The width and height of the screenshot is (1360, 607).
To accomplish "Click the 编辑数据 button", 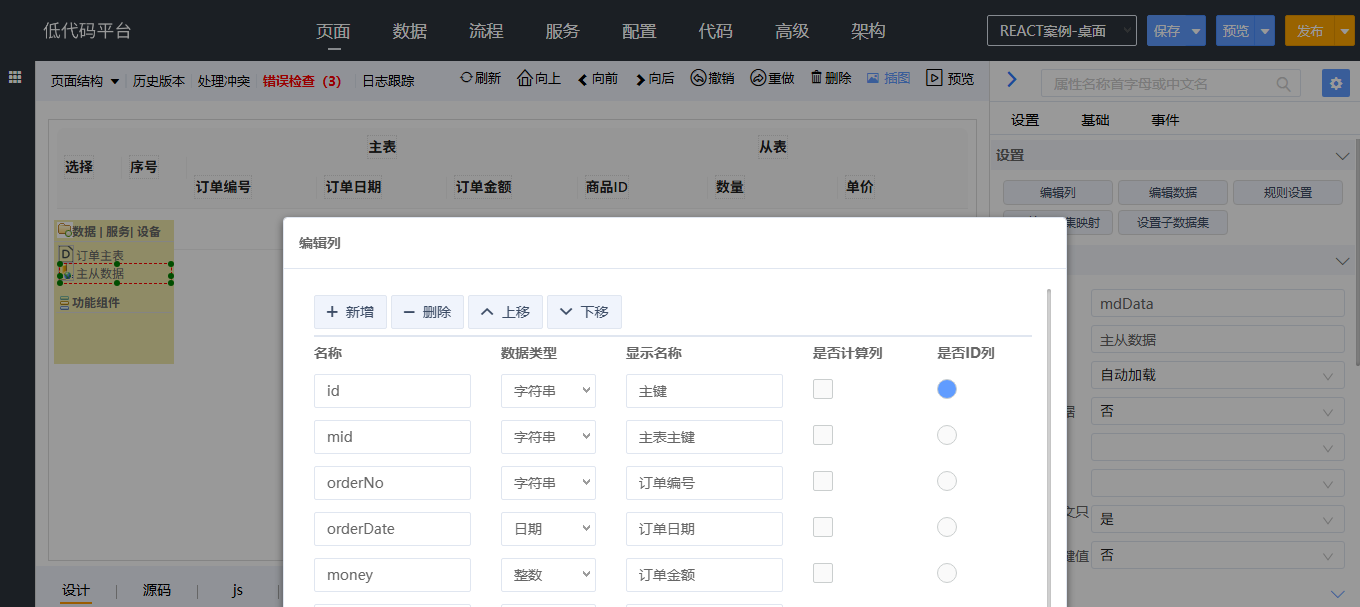I will (x=1173, y=193).
